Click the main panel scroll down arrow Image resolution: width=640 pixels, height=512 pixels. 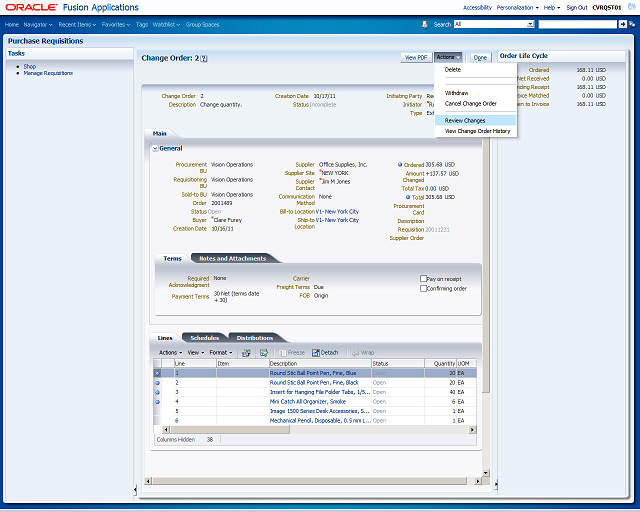[486, 473]
